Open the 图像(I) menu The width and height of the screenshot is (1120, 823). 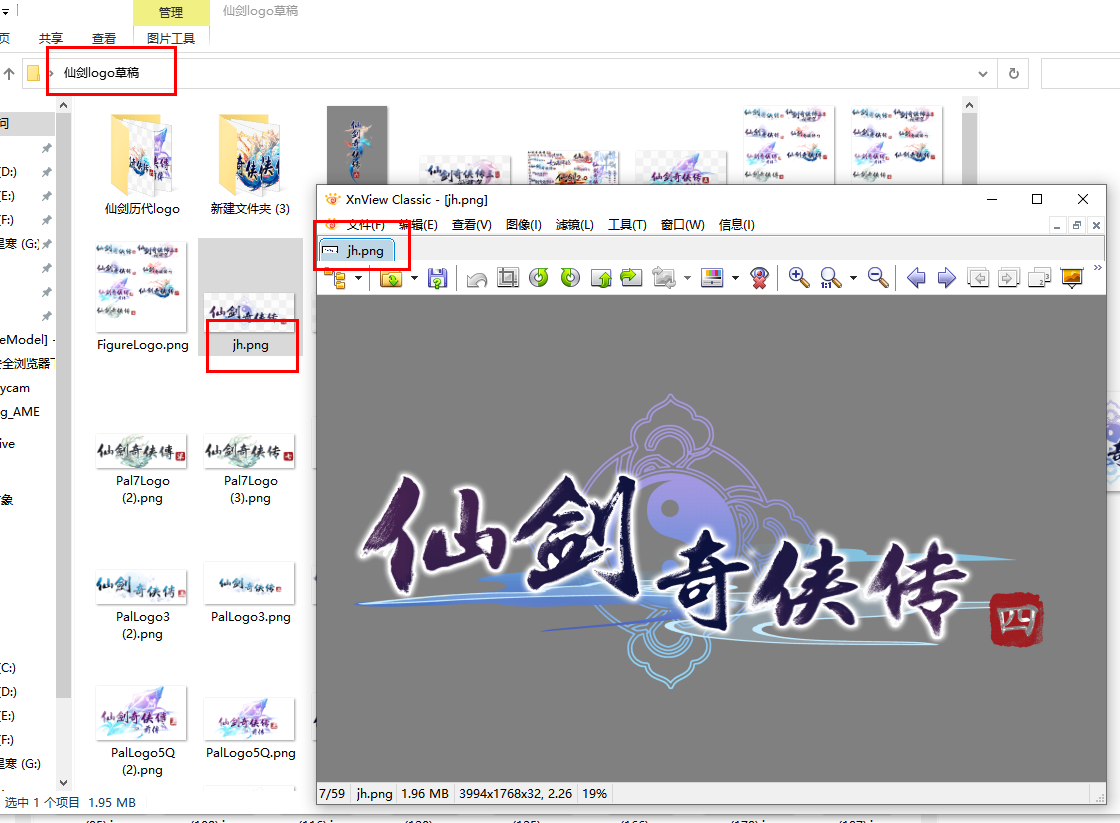[x=524, y=225]
